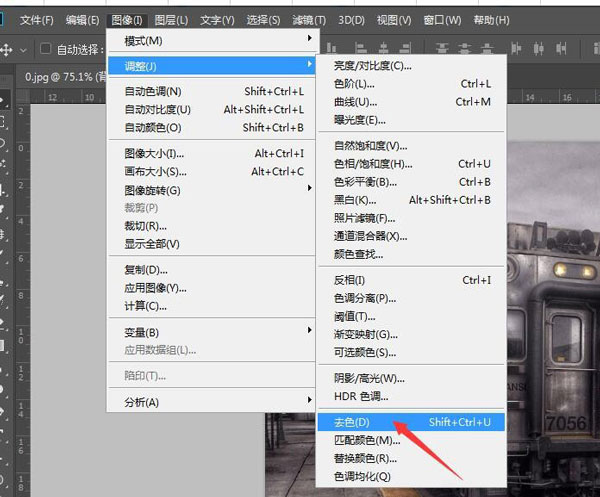Viewport: 600px width, 497px height.
Task: Select 图像大小(I)... in Image menu
Action: pyautogui.click(x=212, y=154)
